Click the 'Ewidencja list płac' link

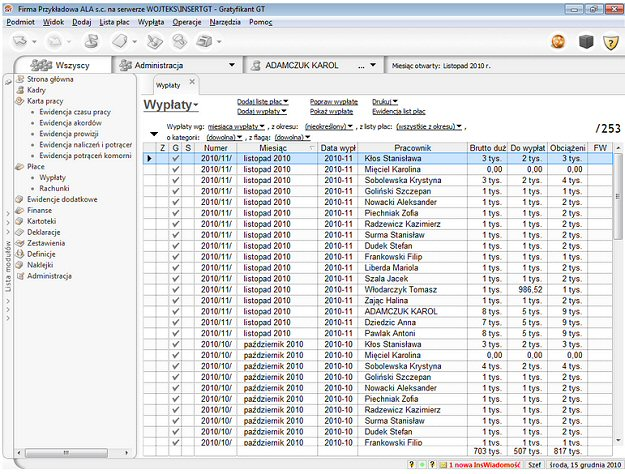point(398,111)
